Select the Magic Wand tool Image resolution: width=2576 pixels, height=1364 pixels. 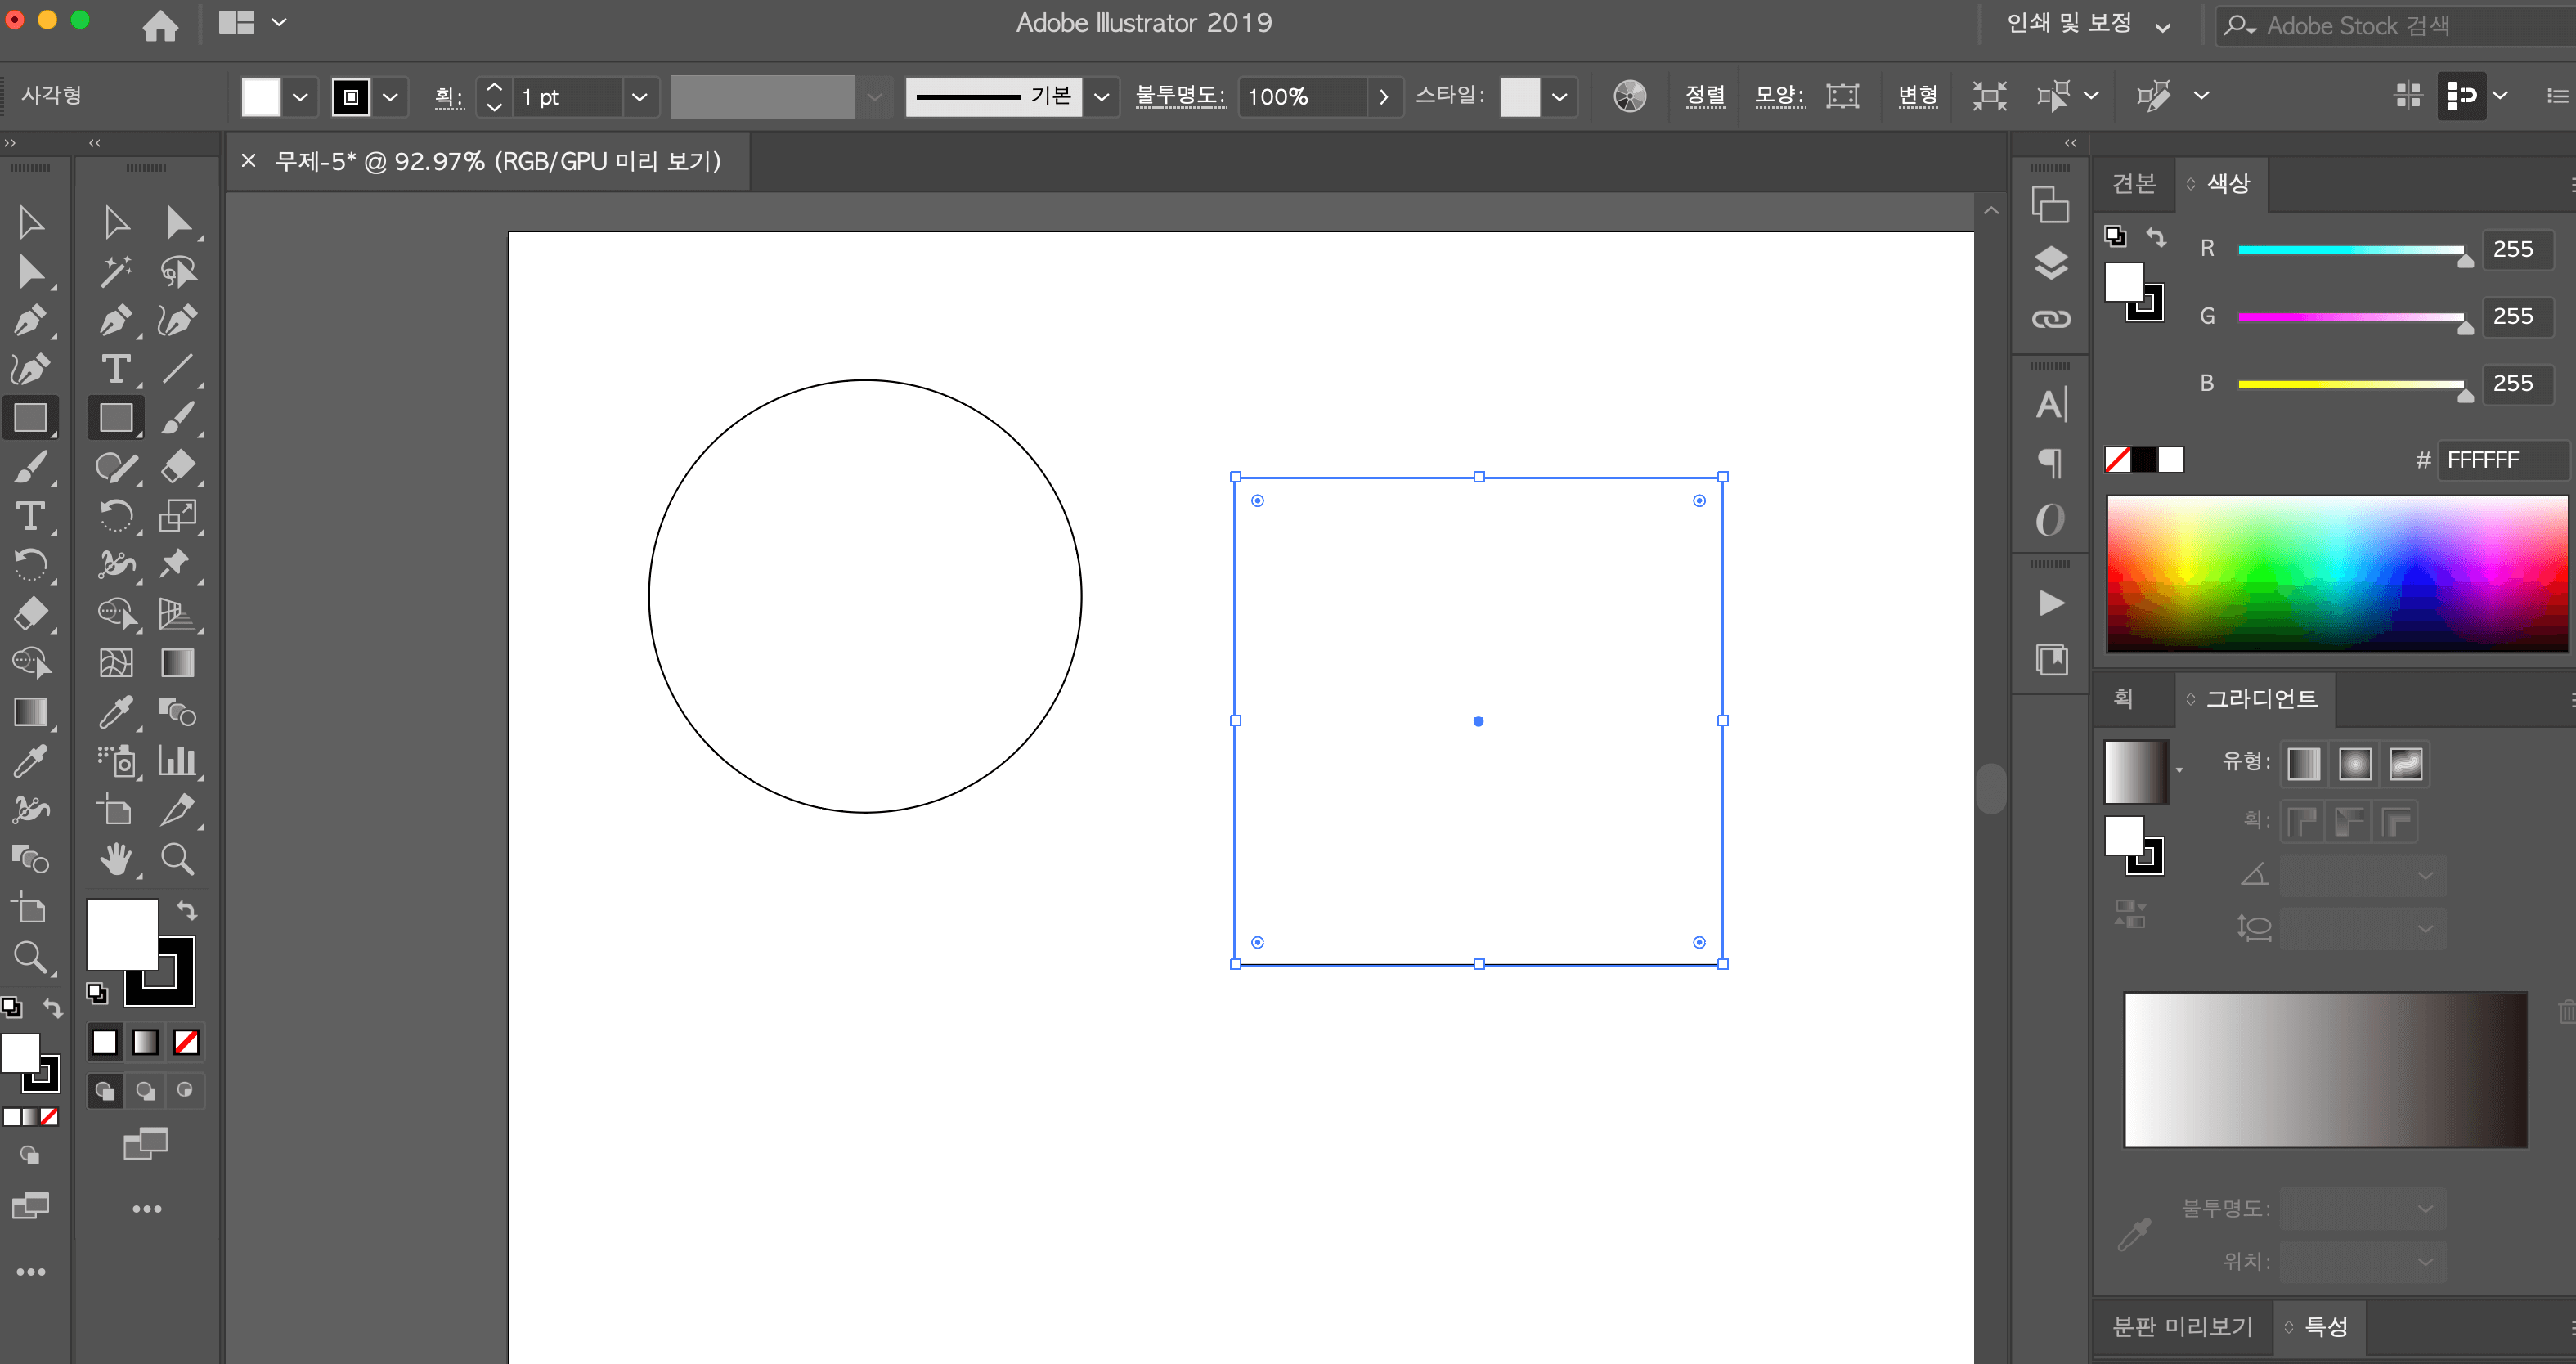pos(116,271)
